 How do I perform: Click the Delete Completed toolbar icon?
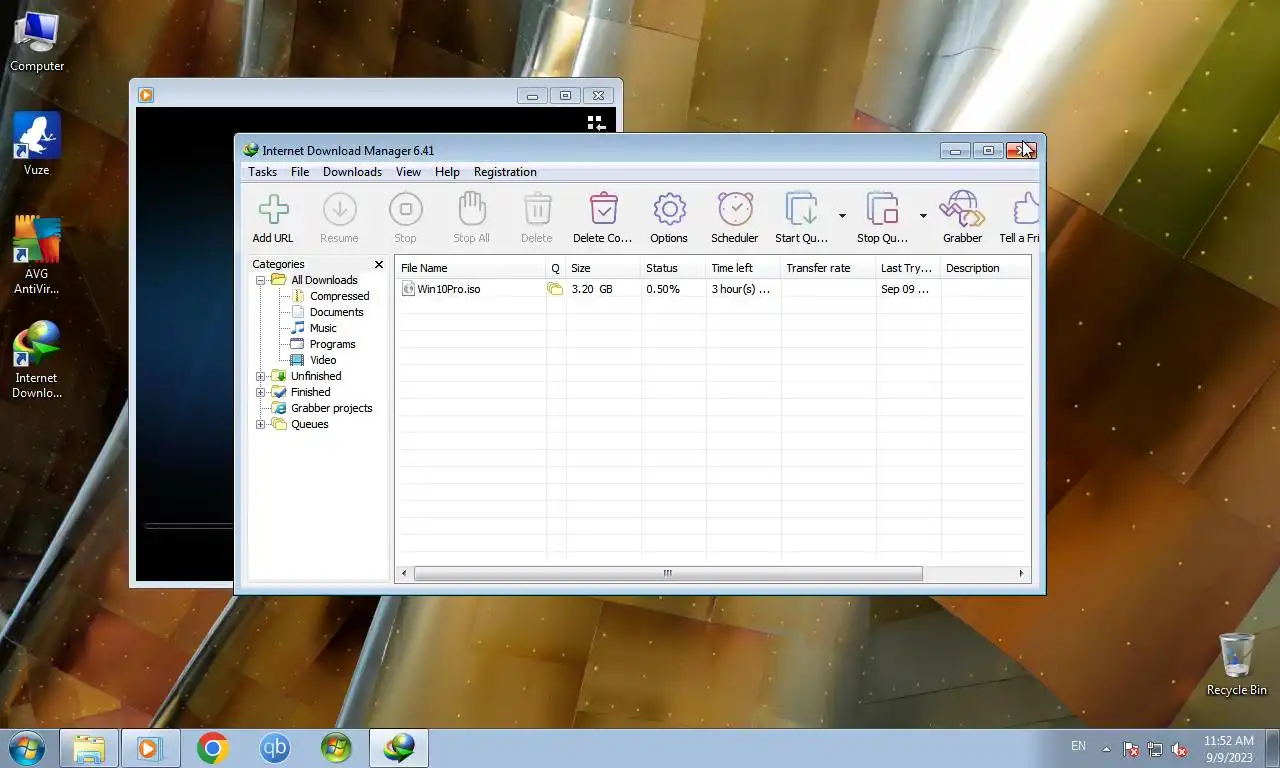(603, 209)
